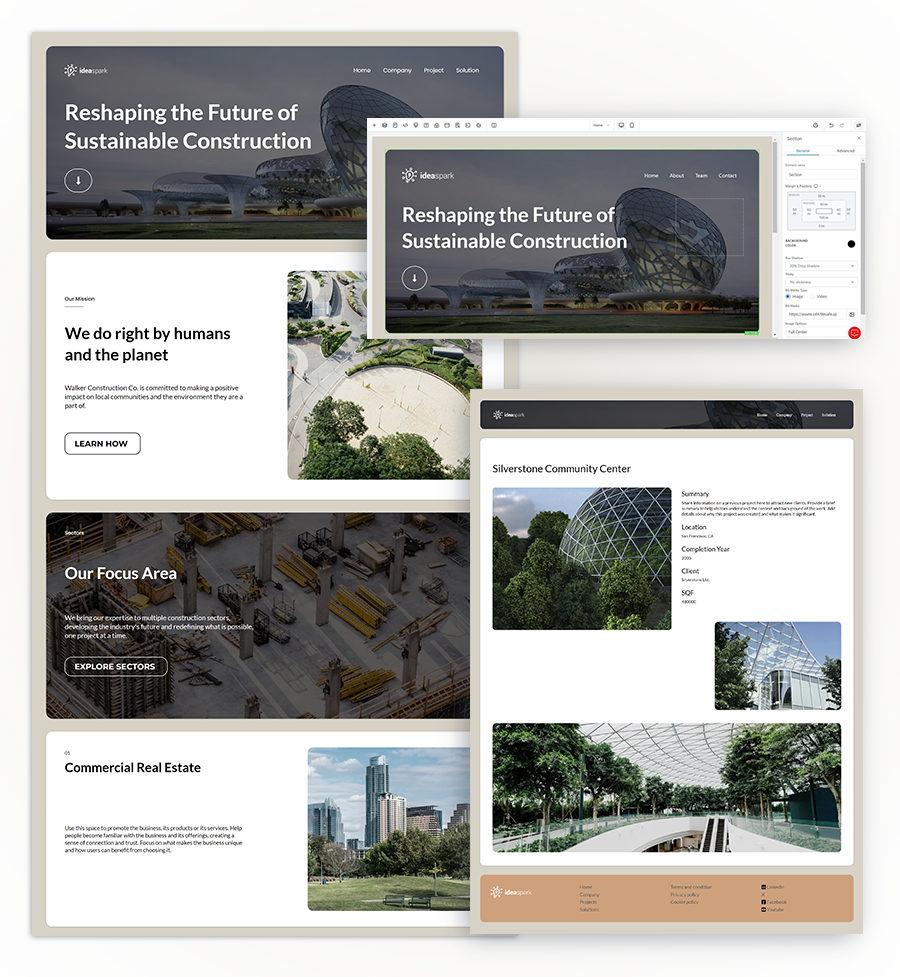
Task: Click the redo arrow in editor toolbar
Action: tap(842, 125)
